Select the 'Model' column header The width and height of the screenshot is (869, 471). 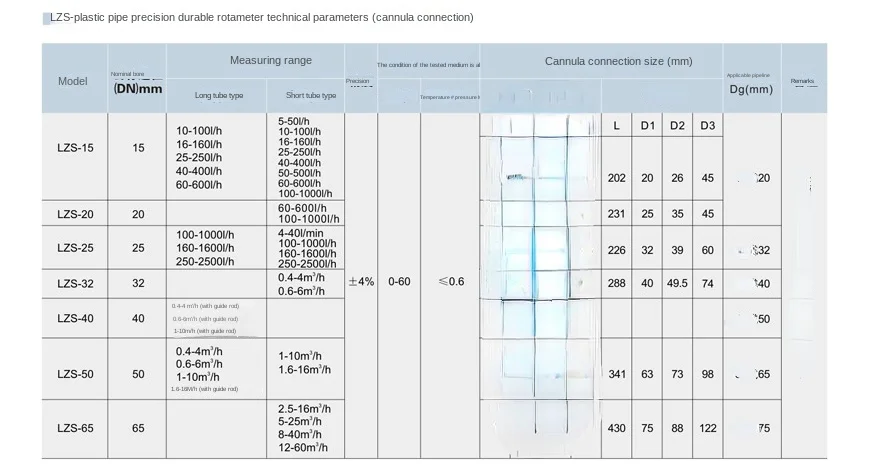pyautogui.click(x=73, y=81)
